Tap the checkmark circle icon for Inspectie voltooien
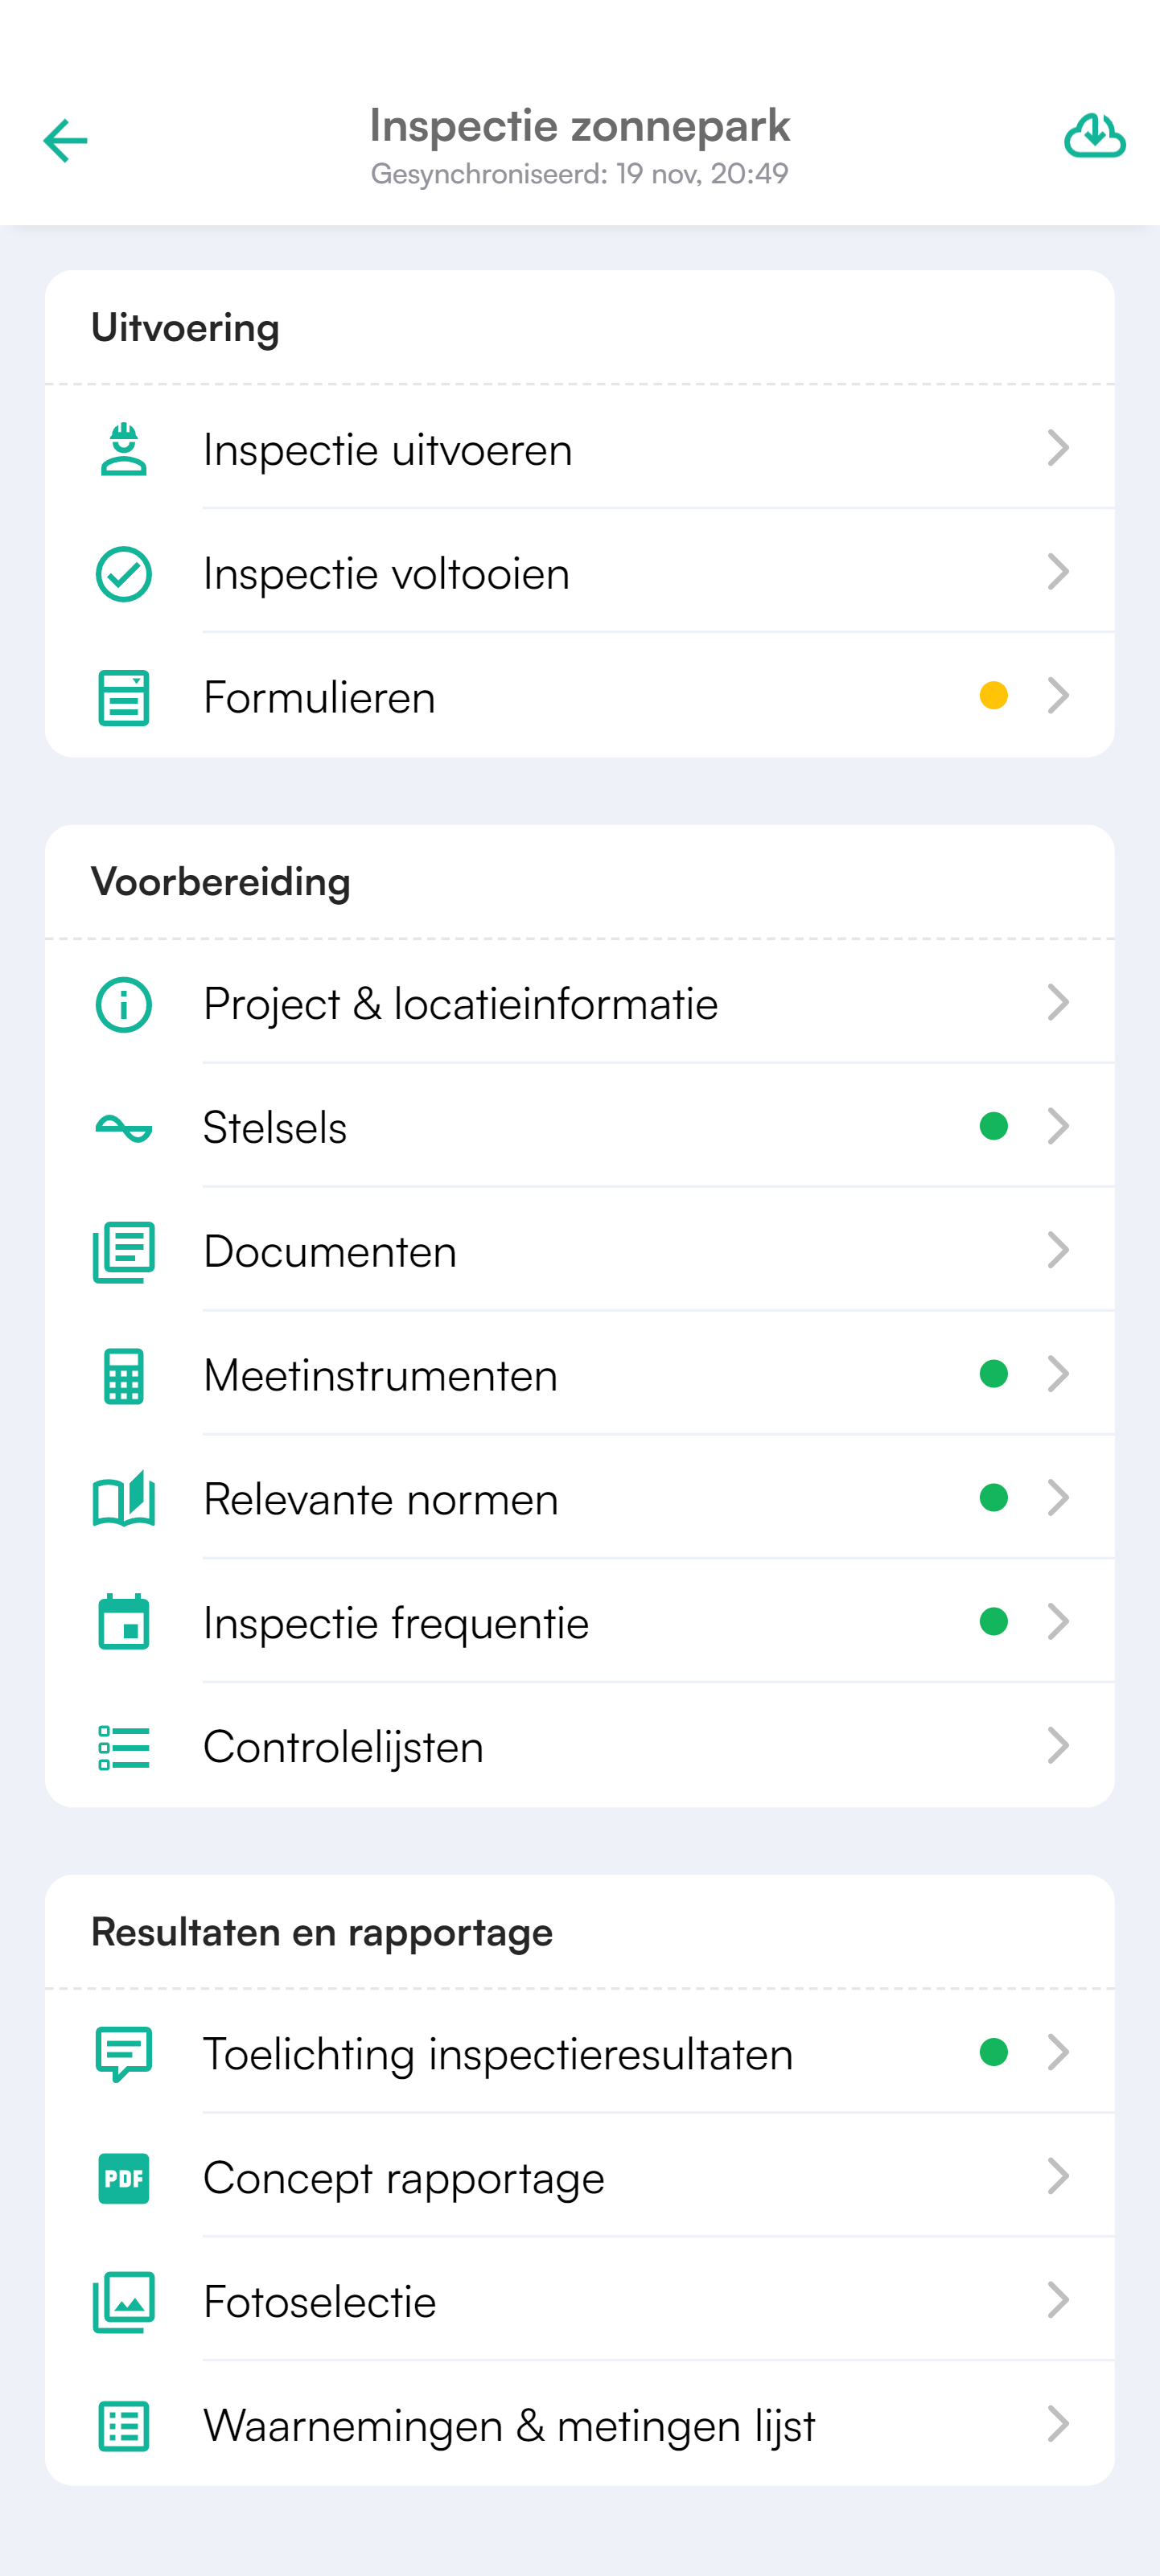The width and height of the screenshot is (1160, 2576). point(124,574)
